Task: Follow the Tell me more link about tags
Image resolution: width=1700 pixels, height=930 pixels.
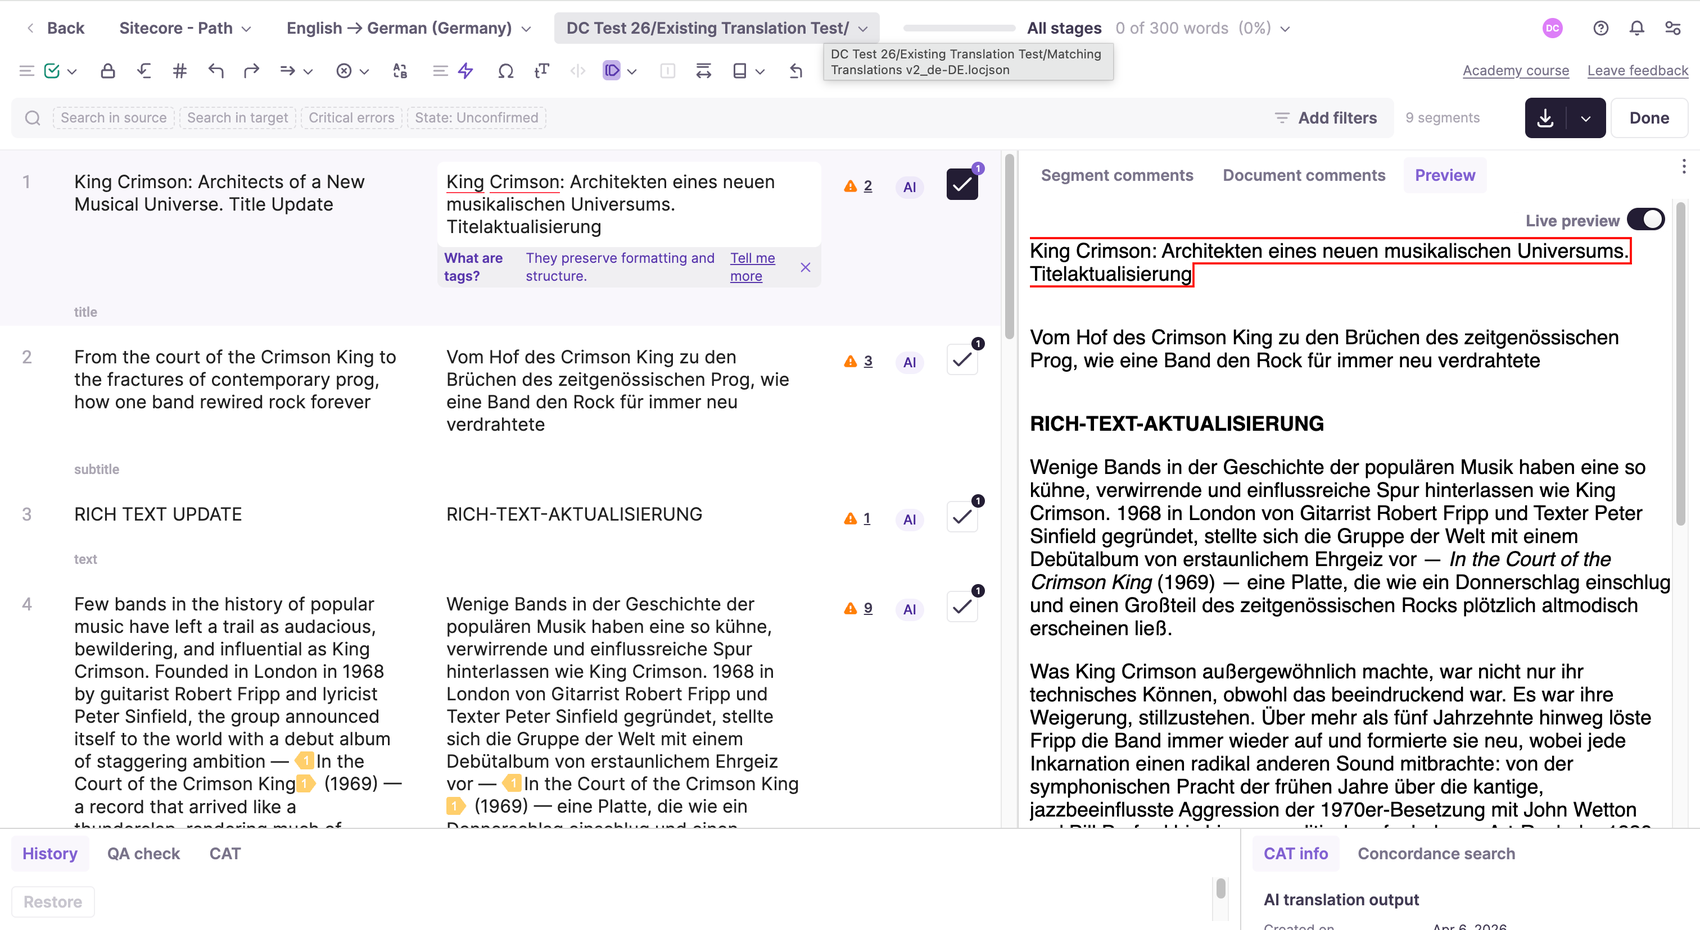Action: 752,267
